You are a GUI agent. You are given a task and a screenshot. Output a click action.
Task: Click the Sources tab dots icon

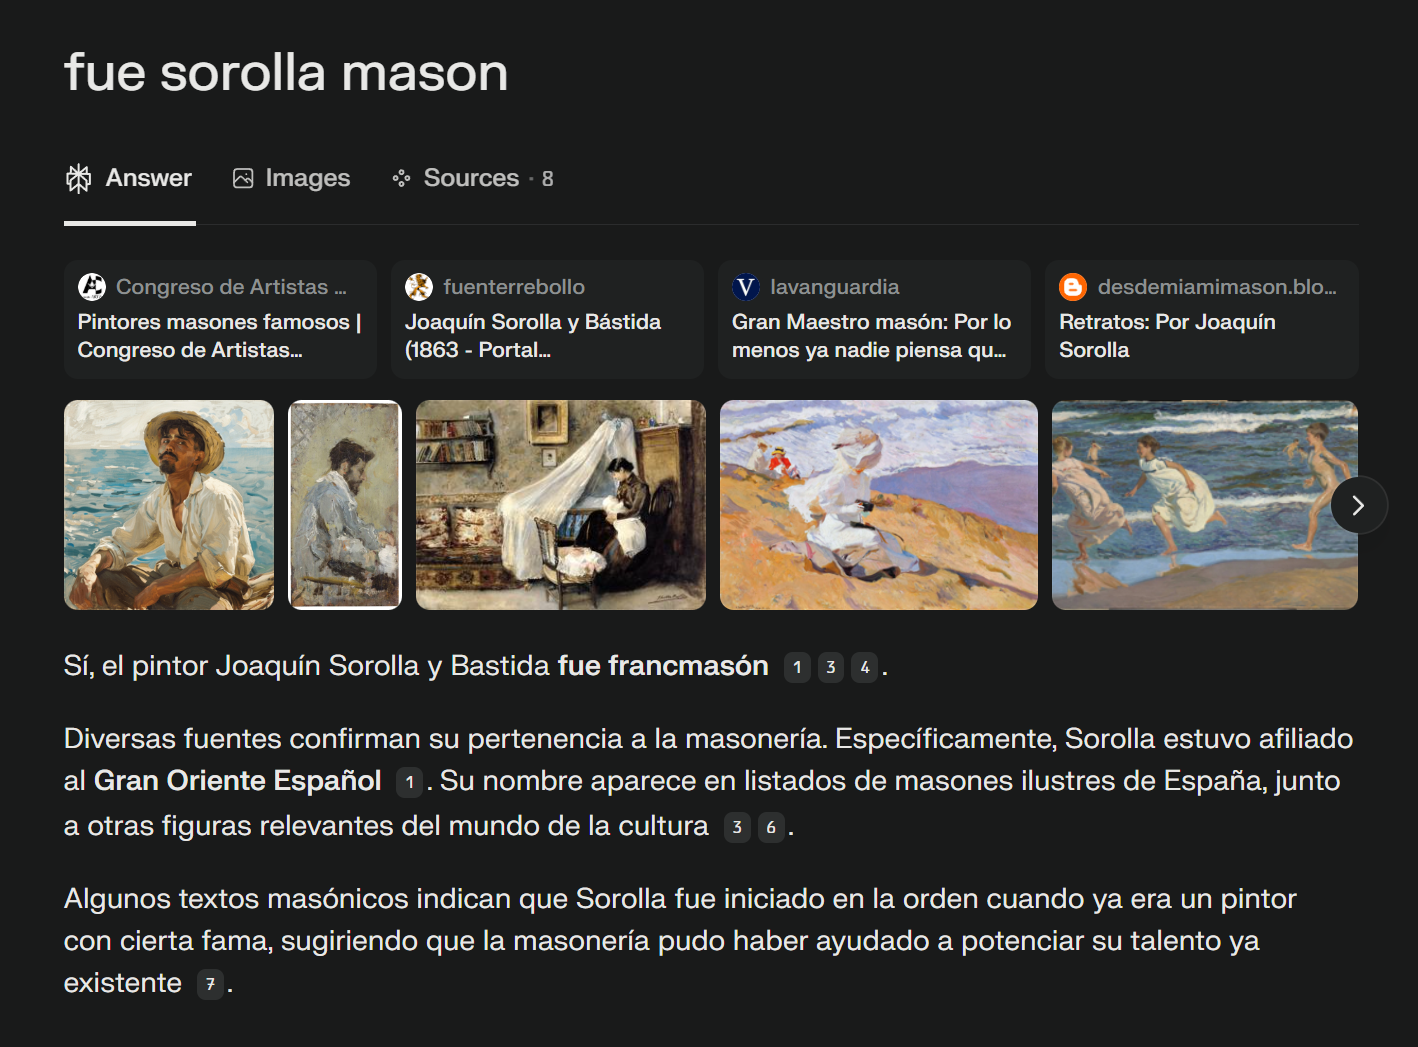[x=401, y=178]
